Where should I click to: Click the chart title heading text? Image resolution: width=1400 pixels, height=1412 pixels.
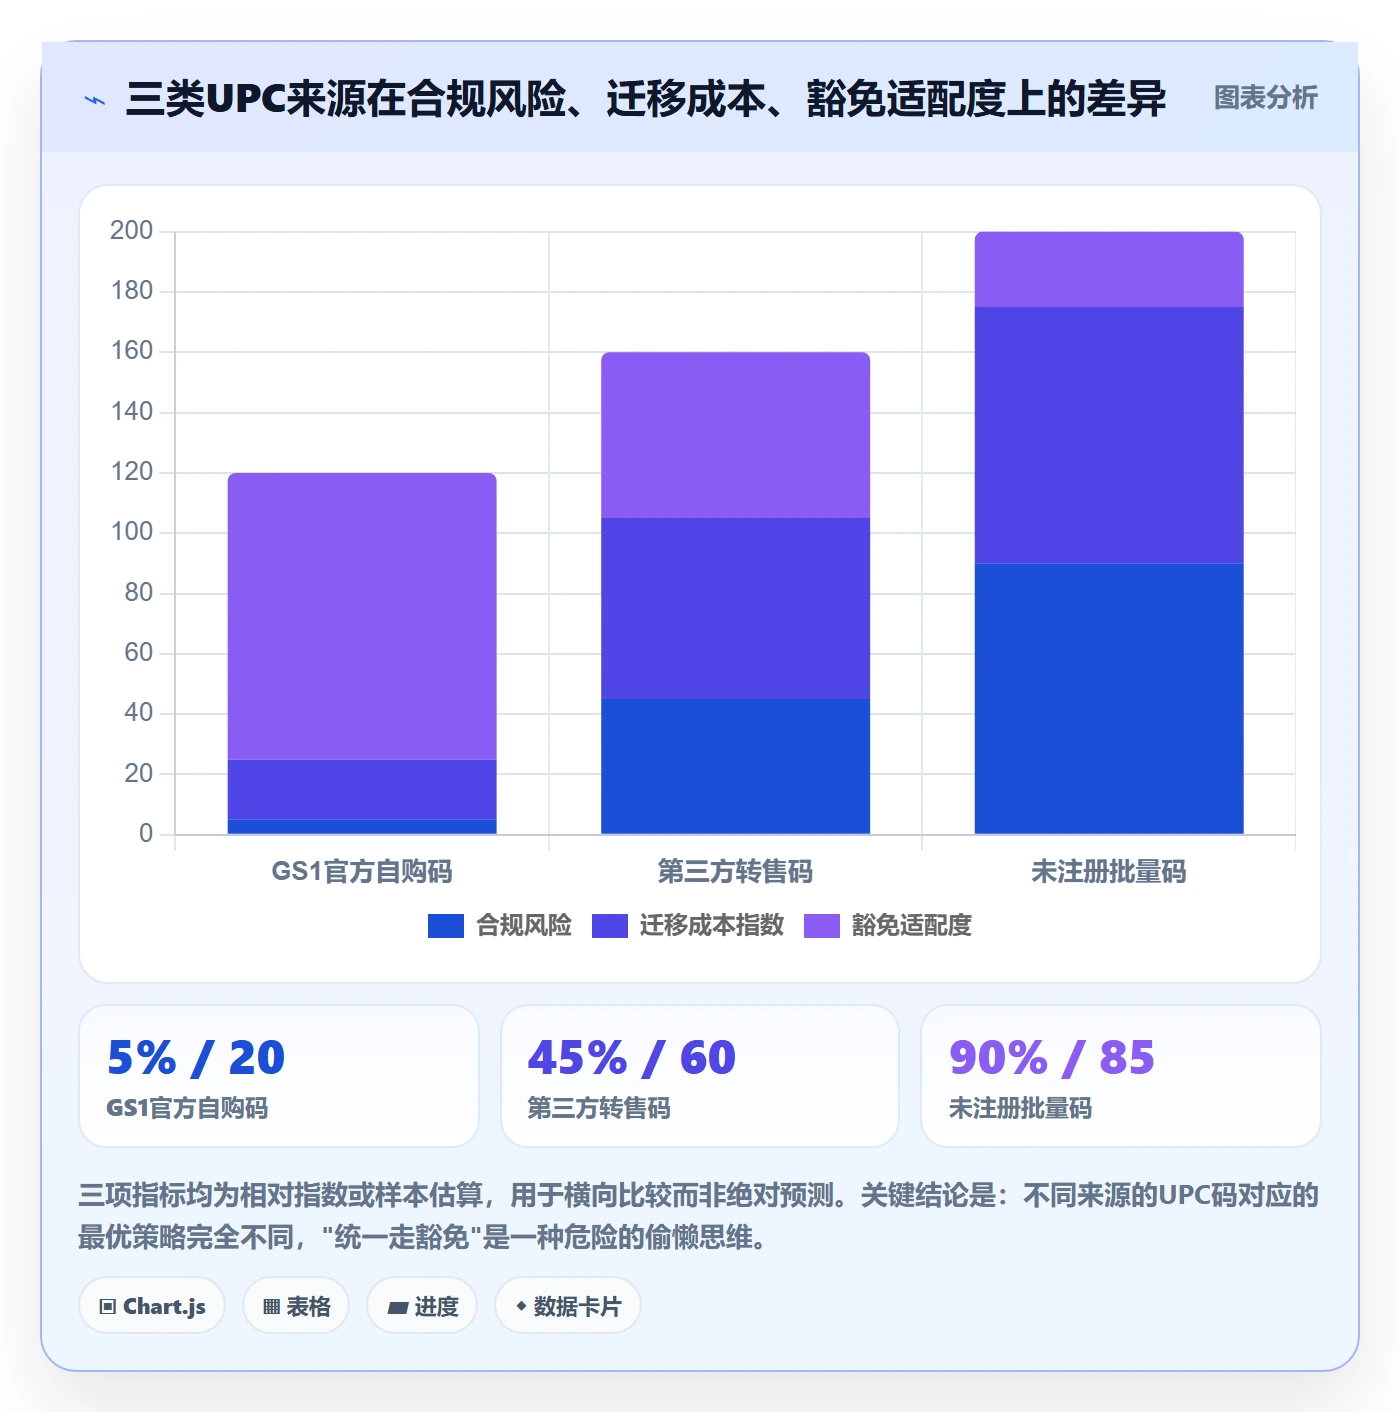[646, 98]
